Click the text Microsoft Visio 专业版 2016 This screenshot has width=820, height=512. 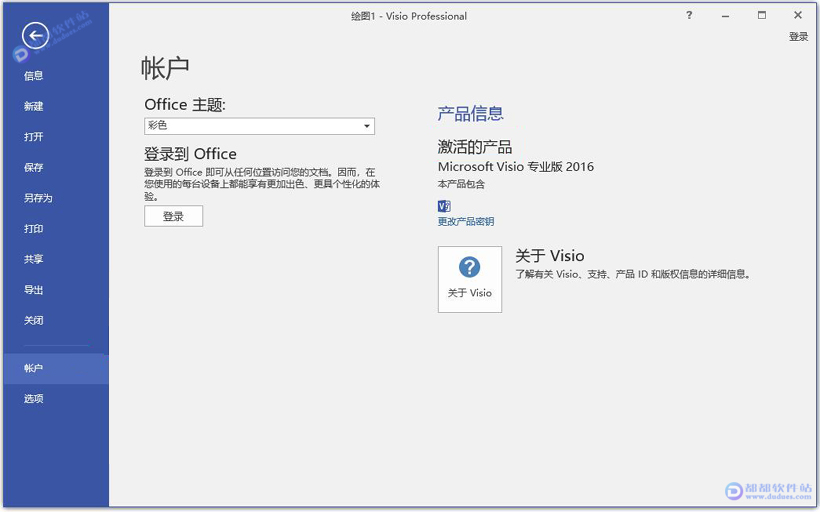(516, 167)
